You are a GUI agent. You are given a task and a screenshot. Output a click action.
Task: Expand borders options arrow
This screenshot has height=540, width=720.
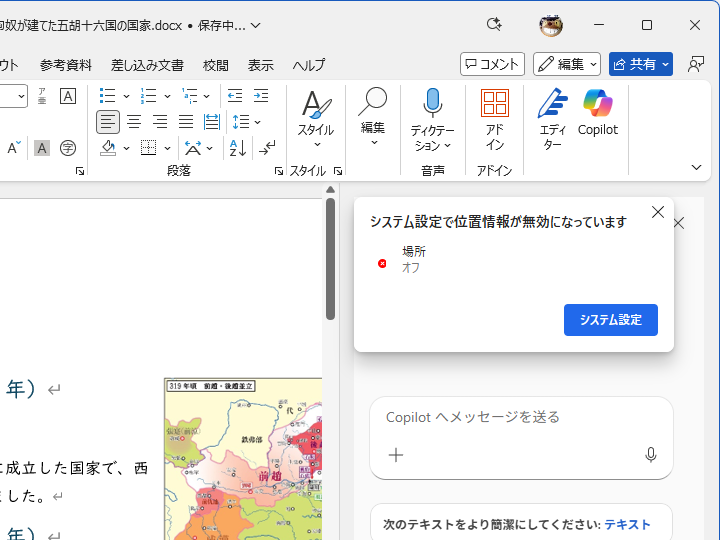pos(167,148)
